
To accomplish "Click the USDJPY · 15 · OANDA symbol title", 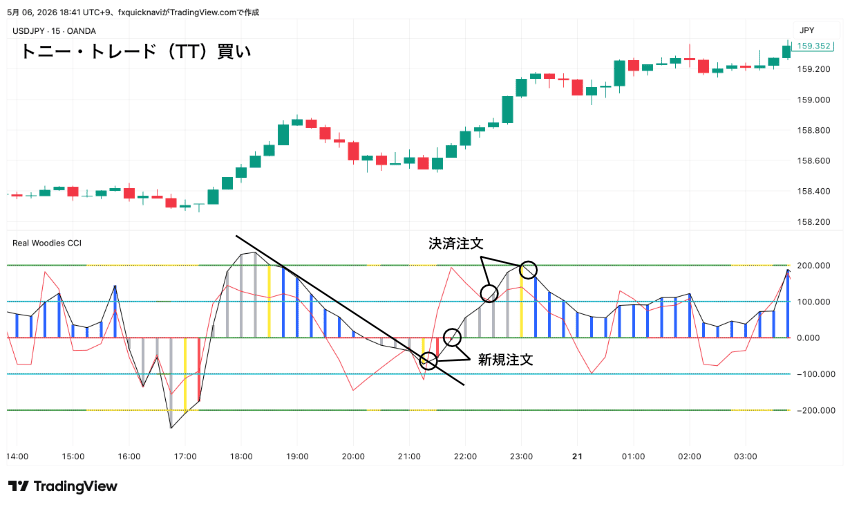I will [54, 31].
